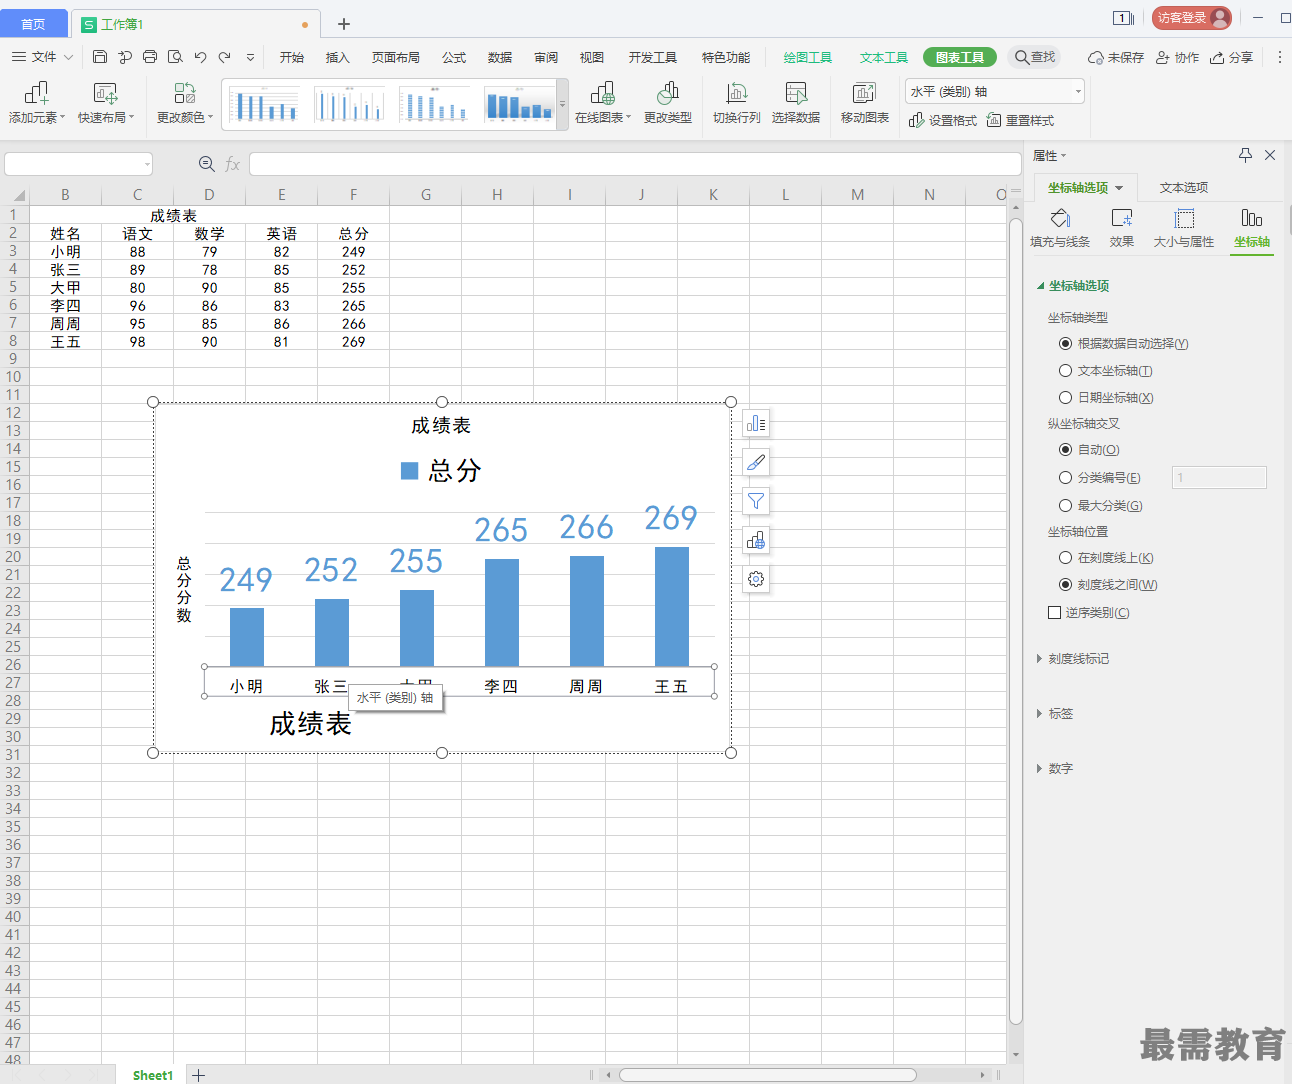Select 坐标轴 (Axis) panel icon

tap(1252, 228)
